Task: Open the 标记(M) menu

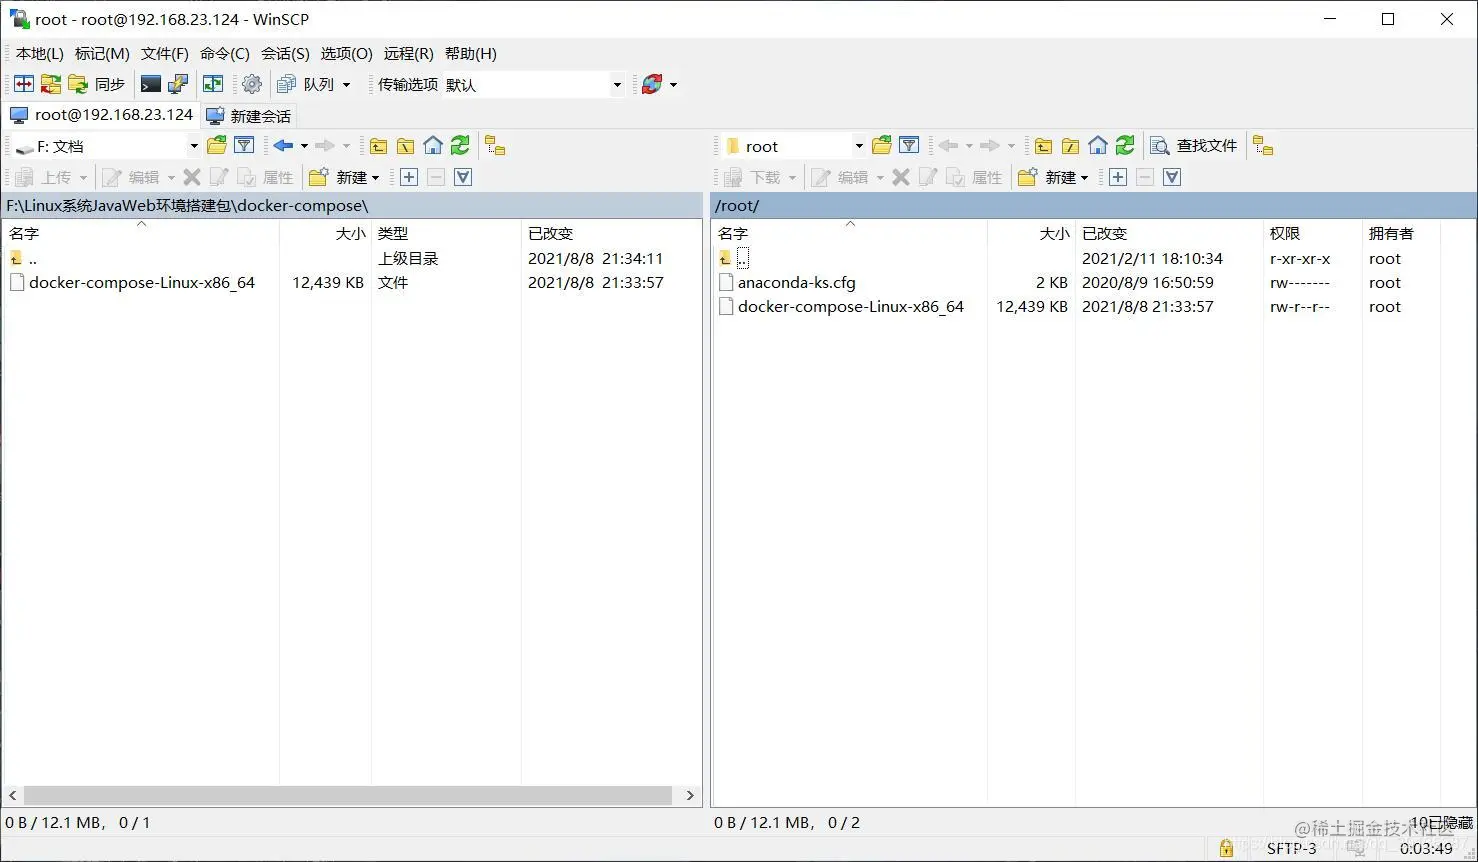Action: point(102,53)
